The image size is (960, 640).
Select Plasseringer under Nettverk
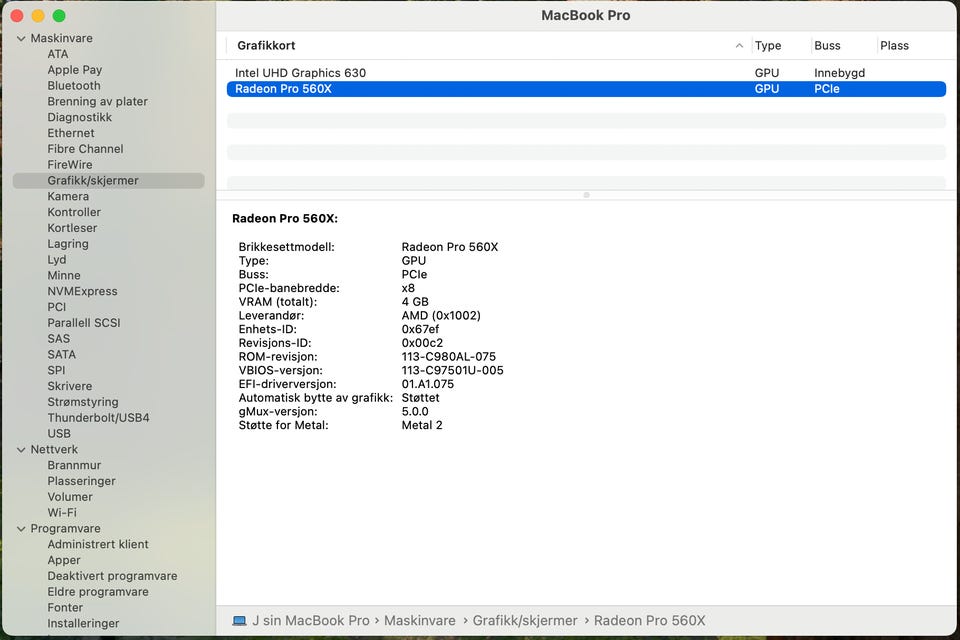[81, 481]
